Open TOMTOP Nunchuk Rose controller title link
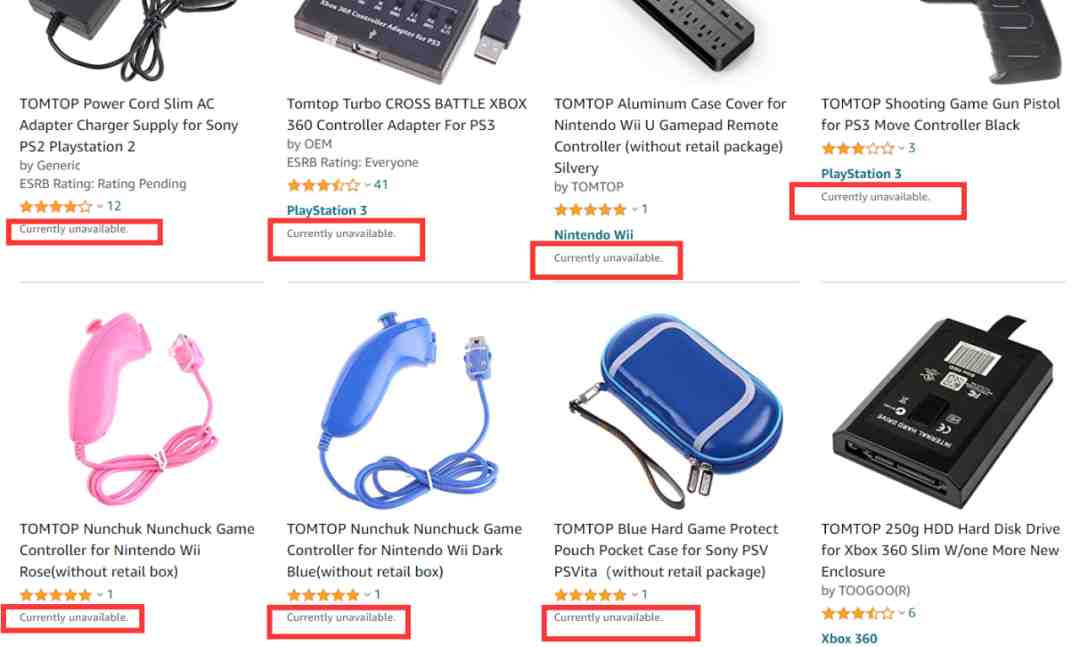The image size is (1080, 647). coord(137,550)
